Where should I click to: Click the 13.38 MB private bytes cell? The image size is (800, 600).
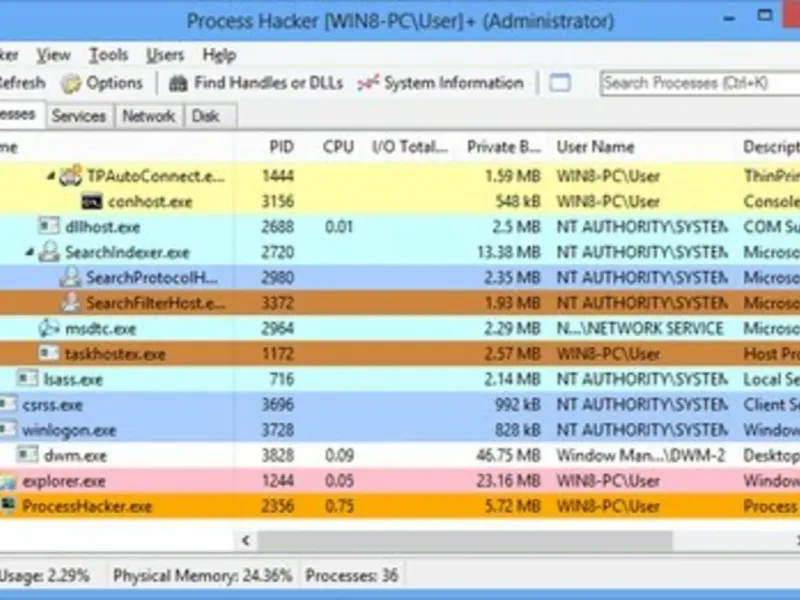(x=508, y=252)
